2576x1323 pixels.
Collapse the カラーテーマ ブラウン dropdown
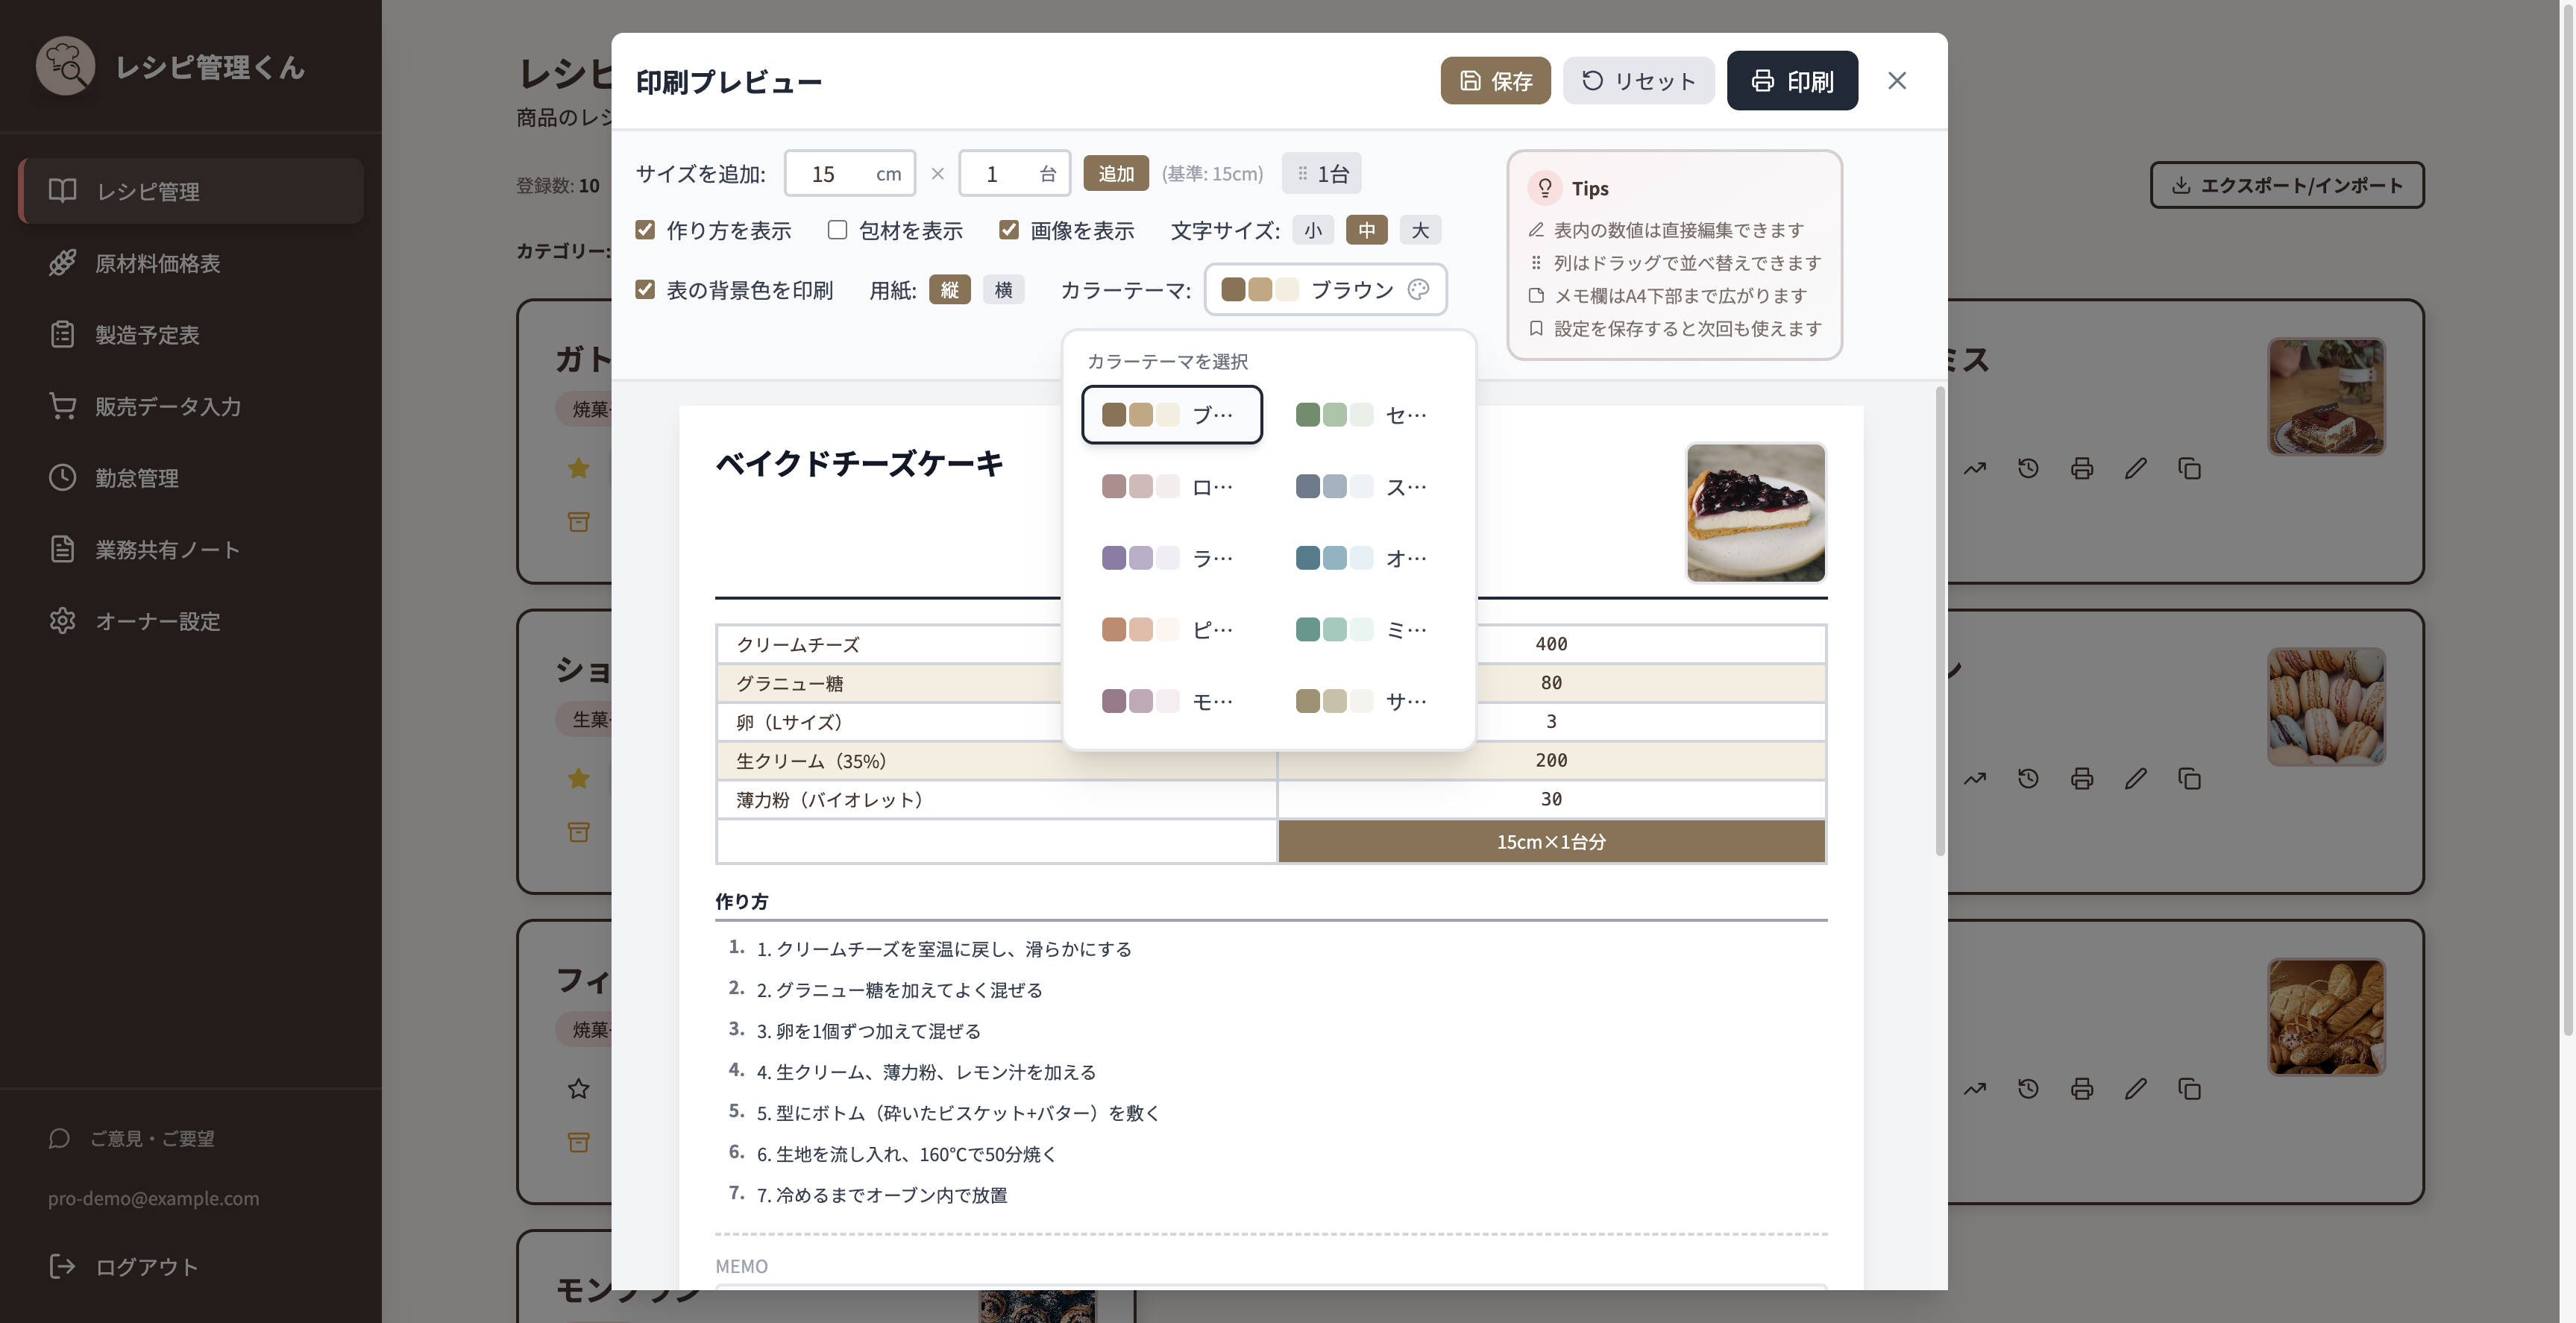coord(1325,289)
